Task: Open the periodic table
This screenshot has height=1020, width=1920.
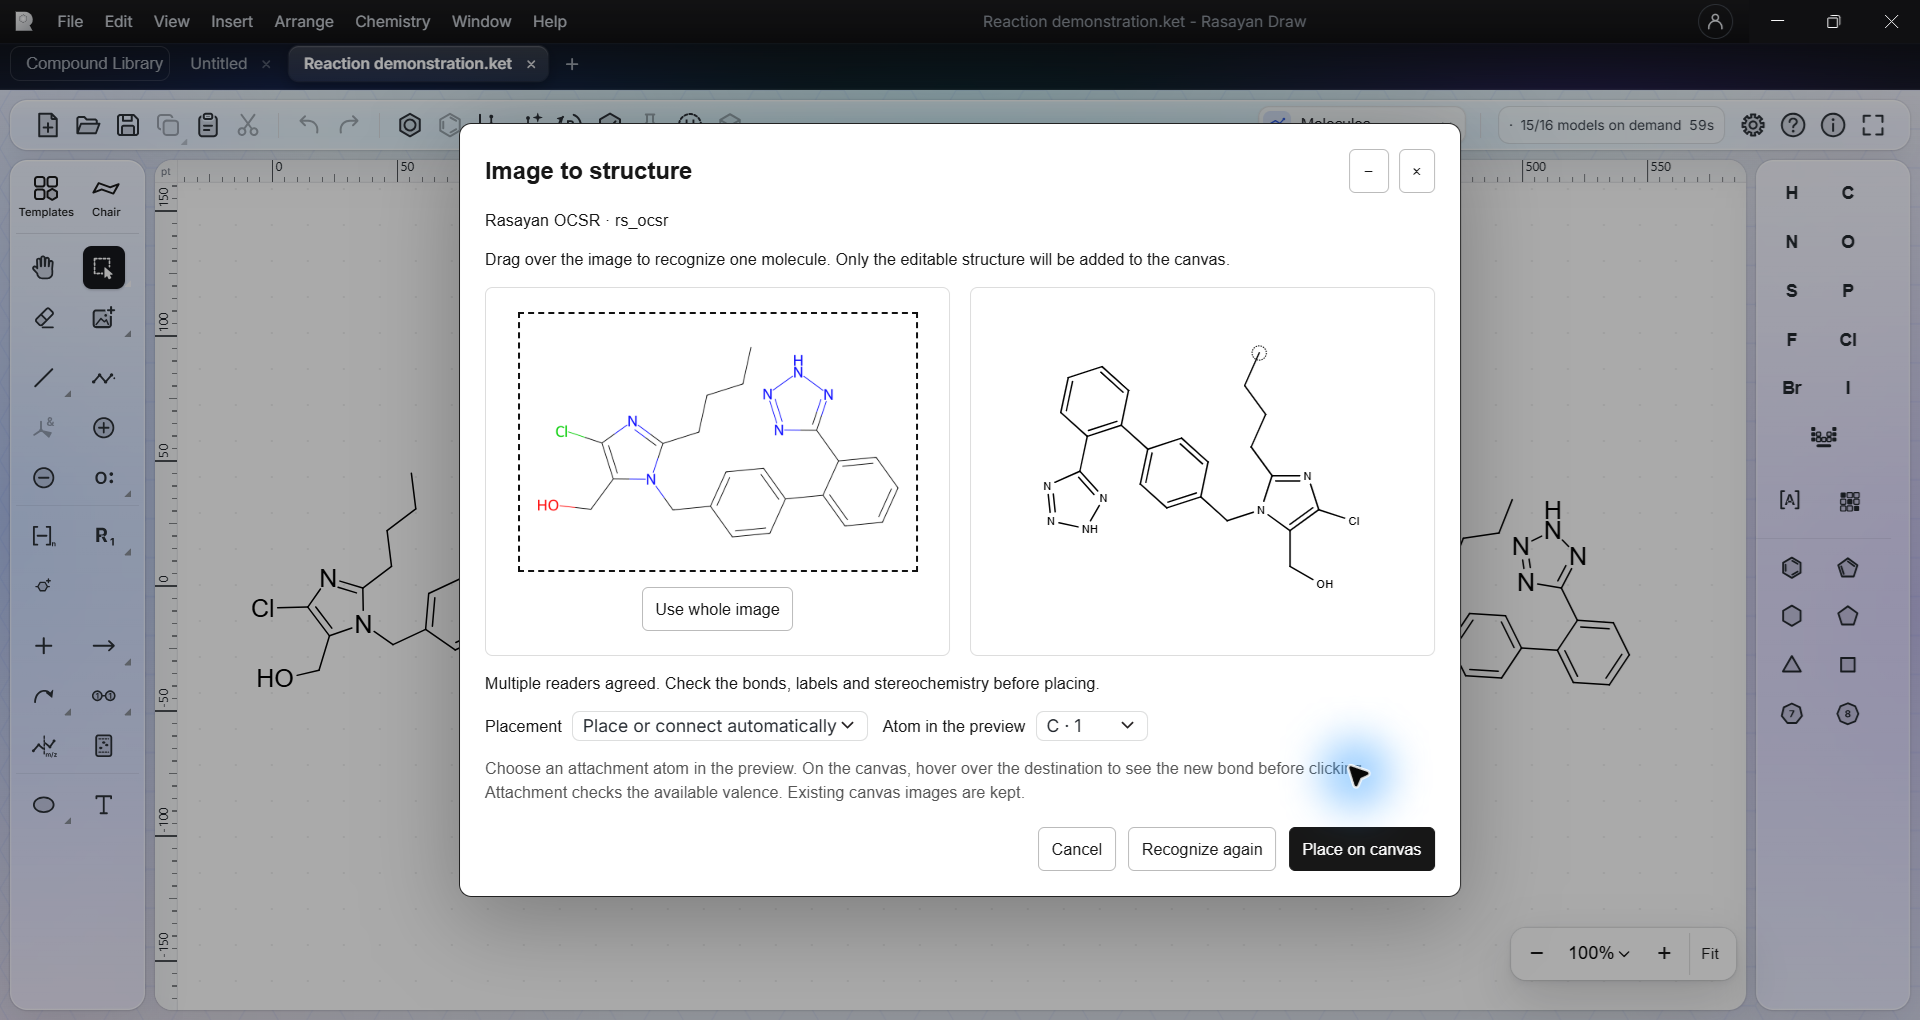Action: click(1824, 437)
